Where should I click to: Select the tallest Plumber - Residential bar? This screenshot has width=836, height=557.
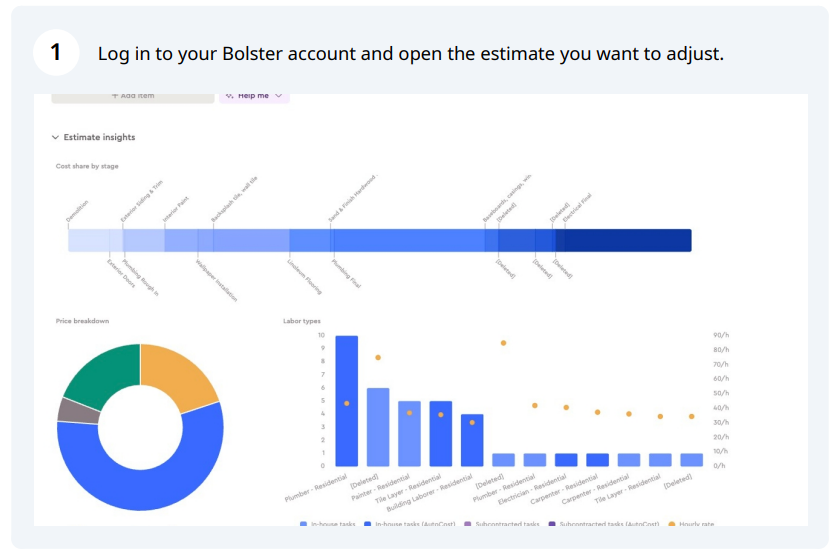pyautogui.click(x=347, y=401)
